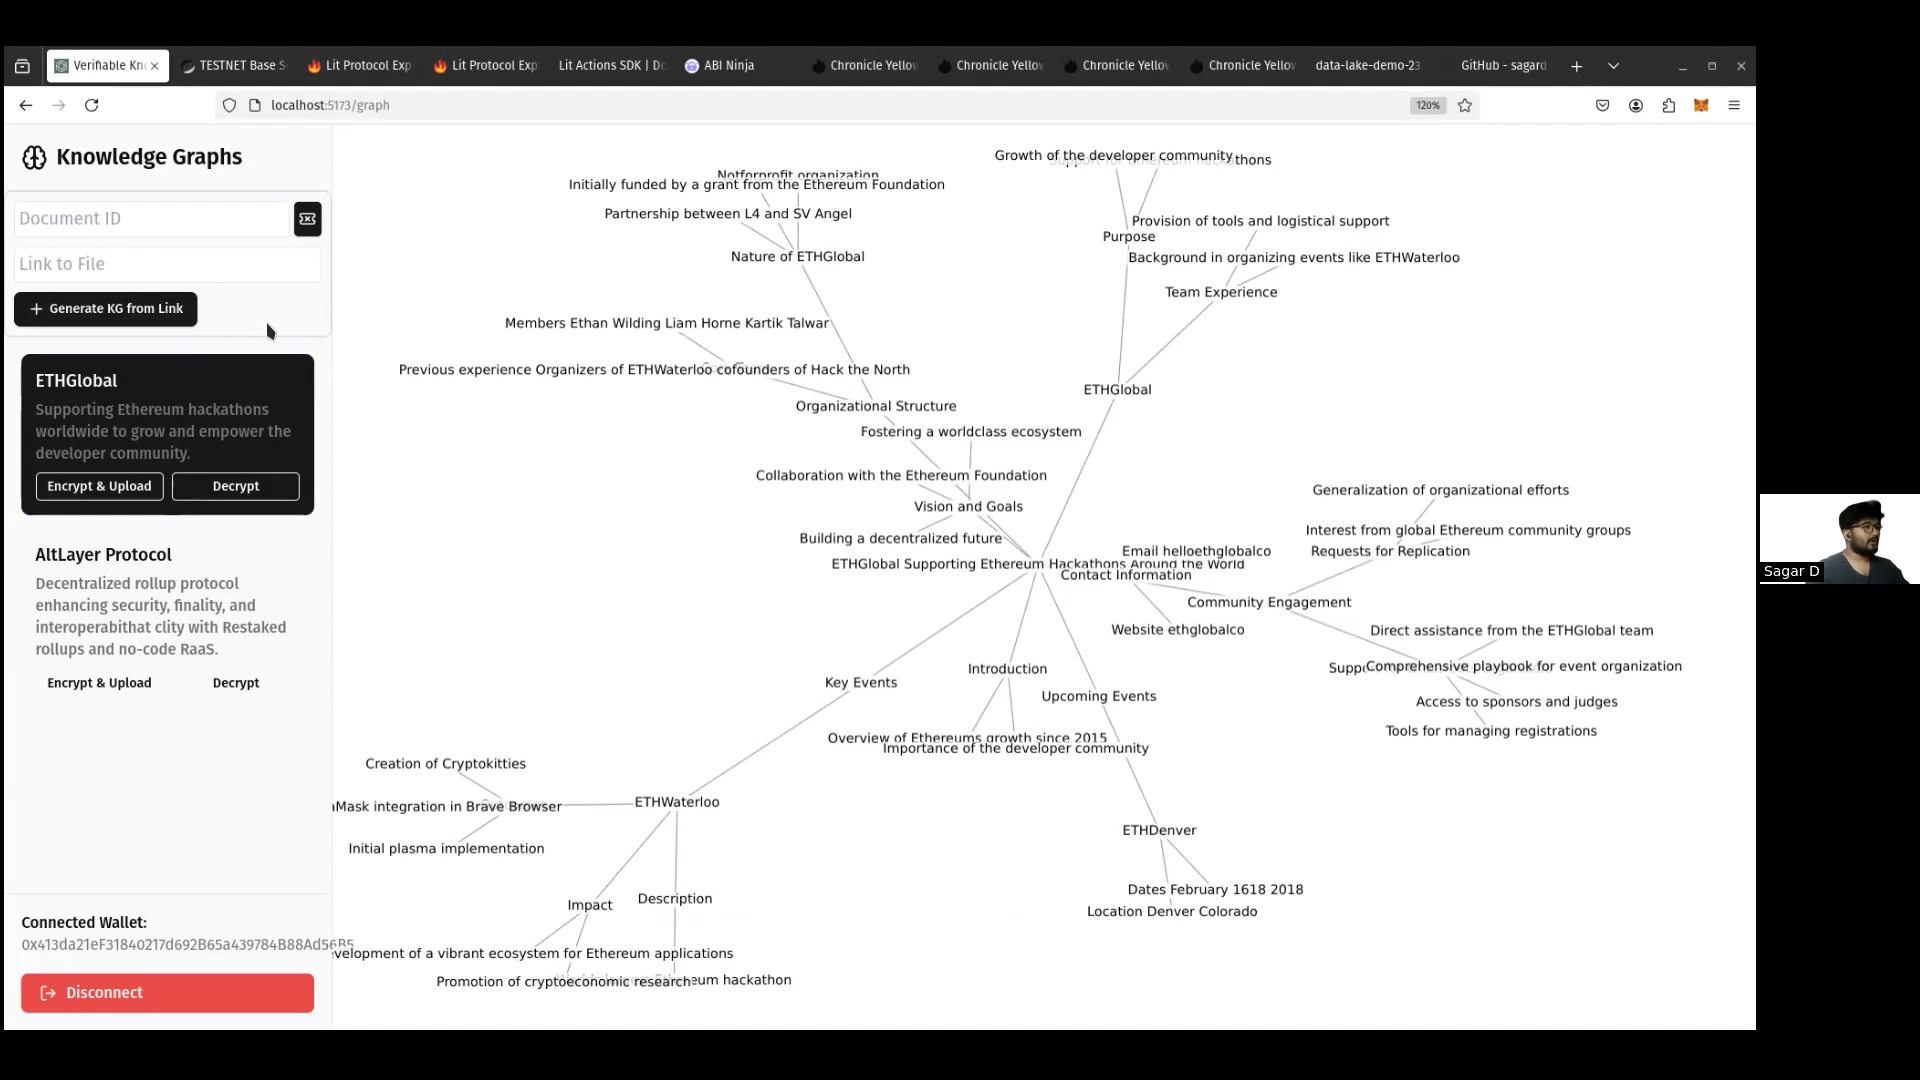The height and width of the screenshot is (1080, 1920).
Task: Click the Document ID input field
Action: pos(152,219)
